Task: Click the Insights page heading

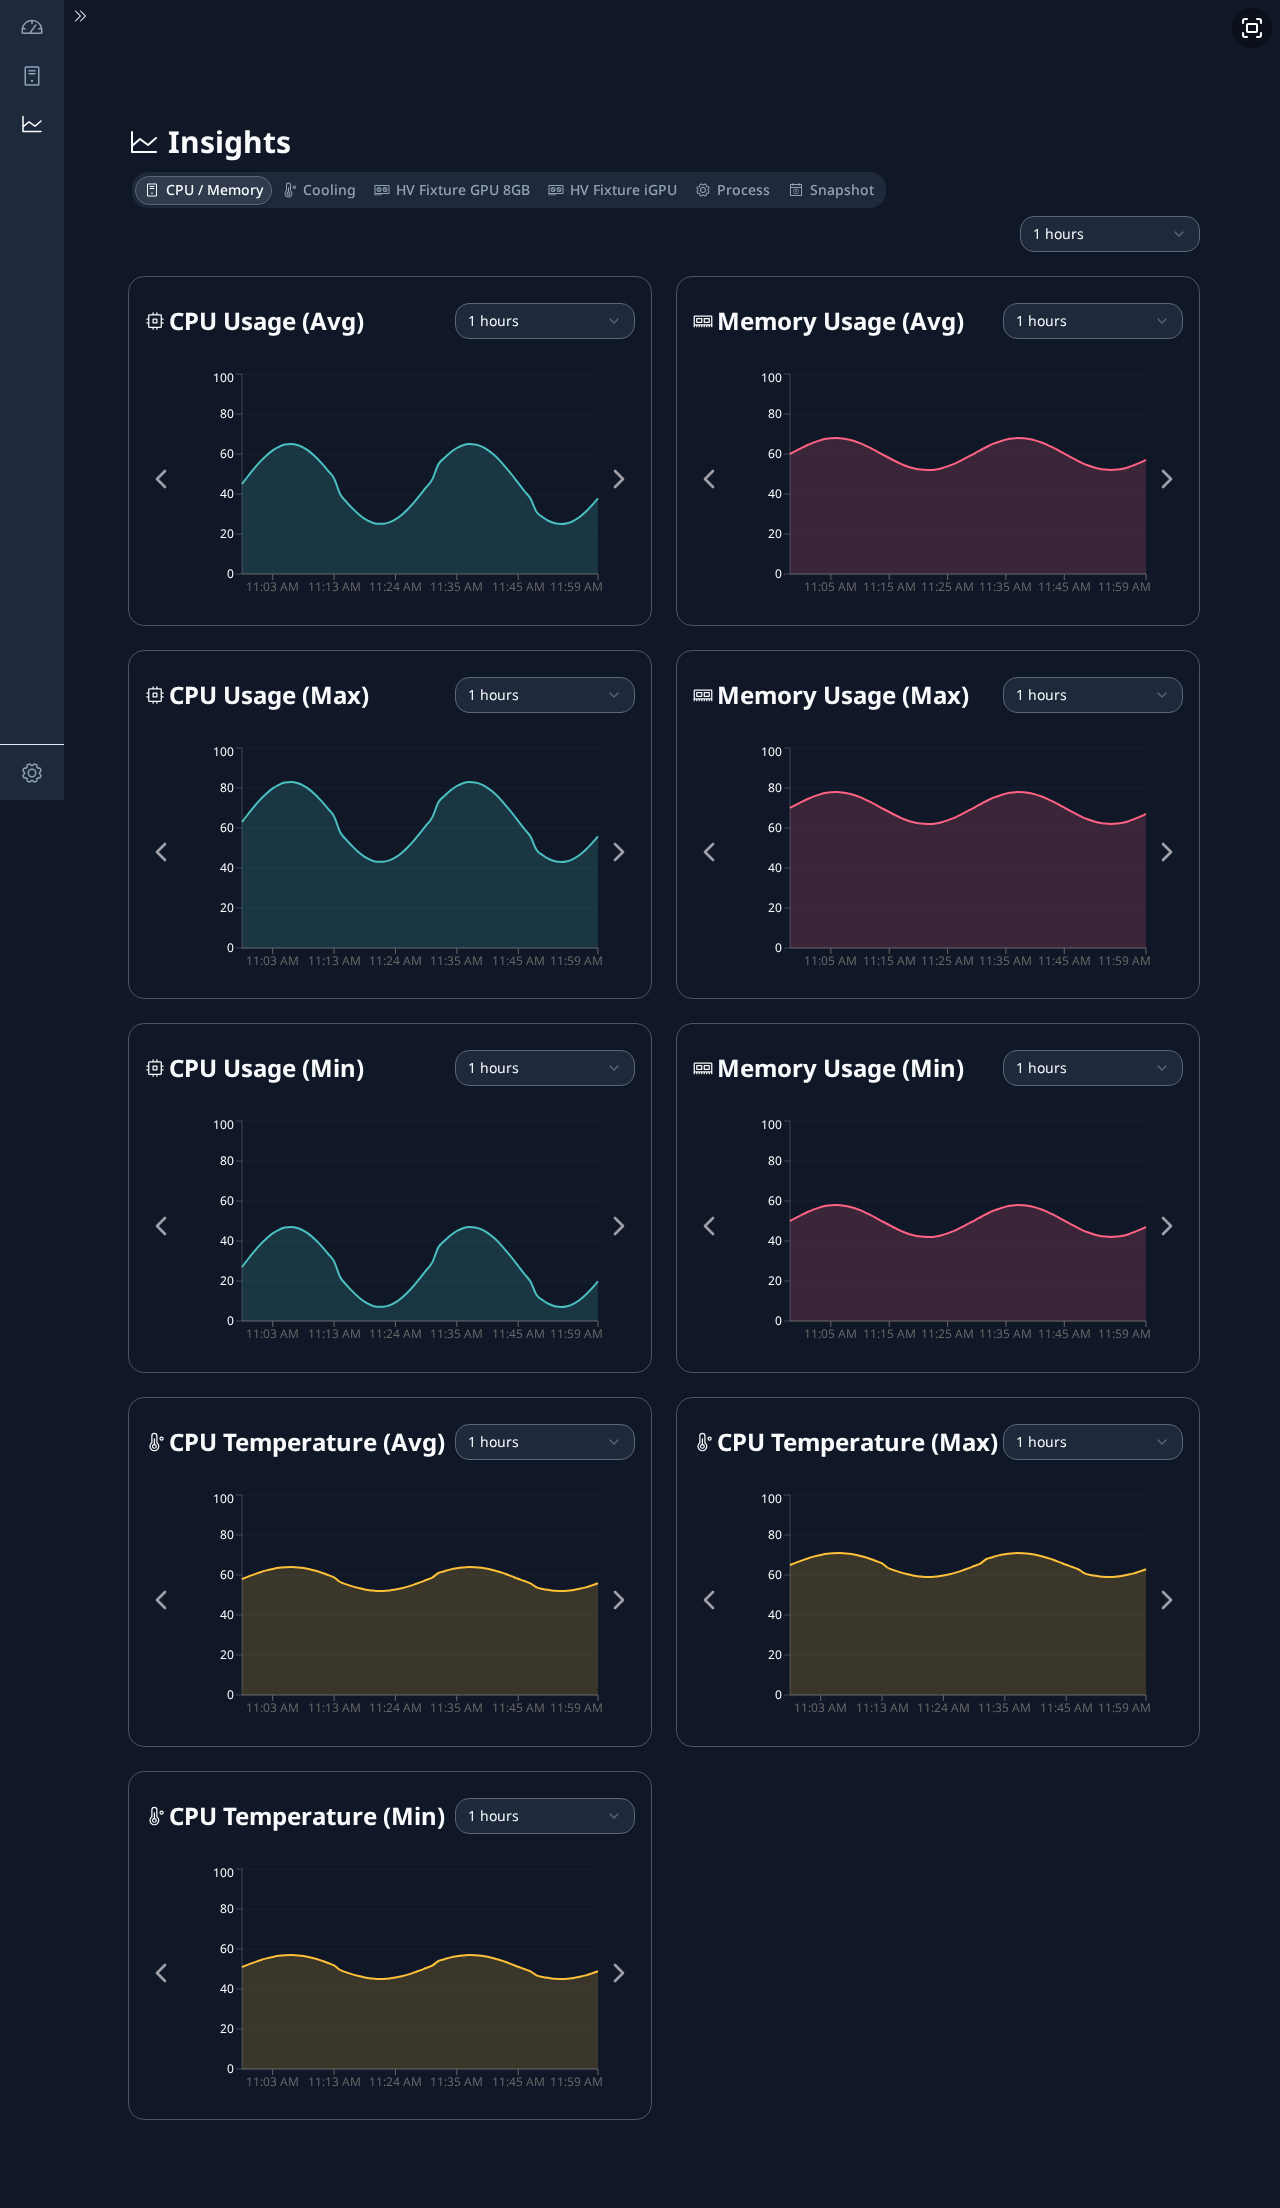Action: click(x=229, y=143)
